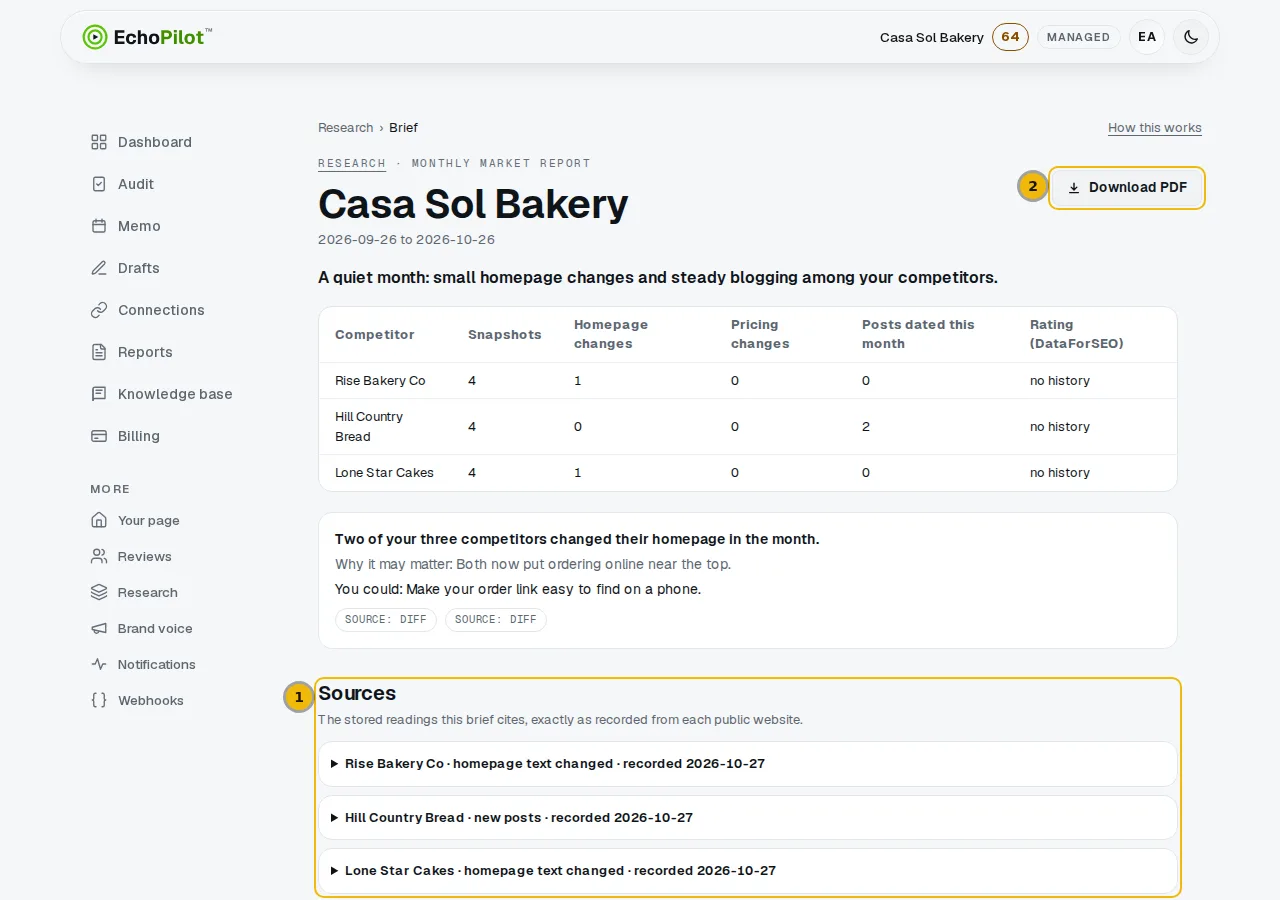Open the Knowledge base section
Image resolution: width=1280 pixels, height=900 pixels.
175,394
